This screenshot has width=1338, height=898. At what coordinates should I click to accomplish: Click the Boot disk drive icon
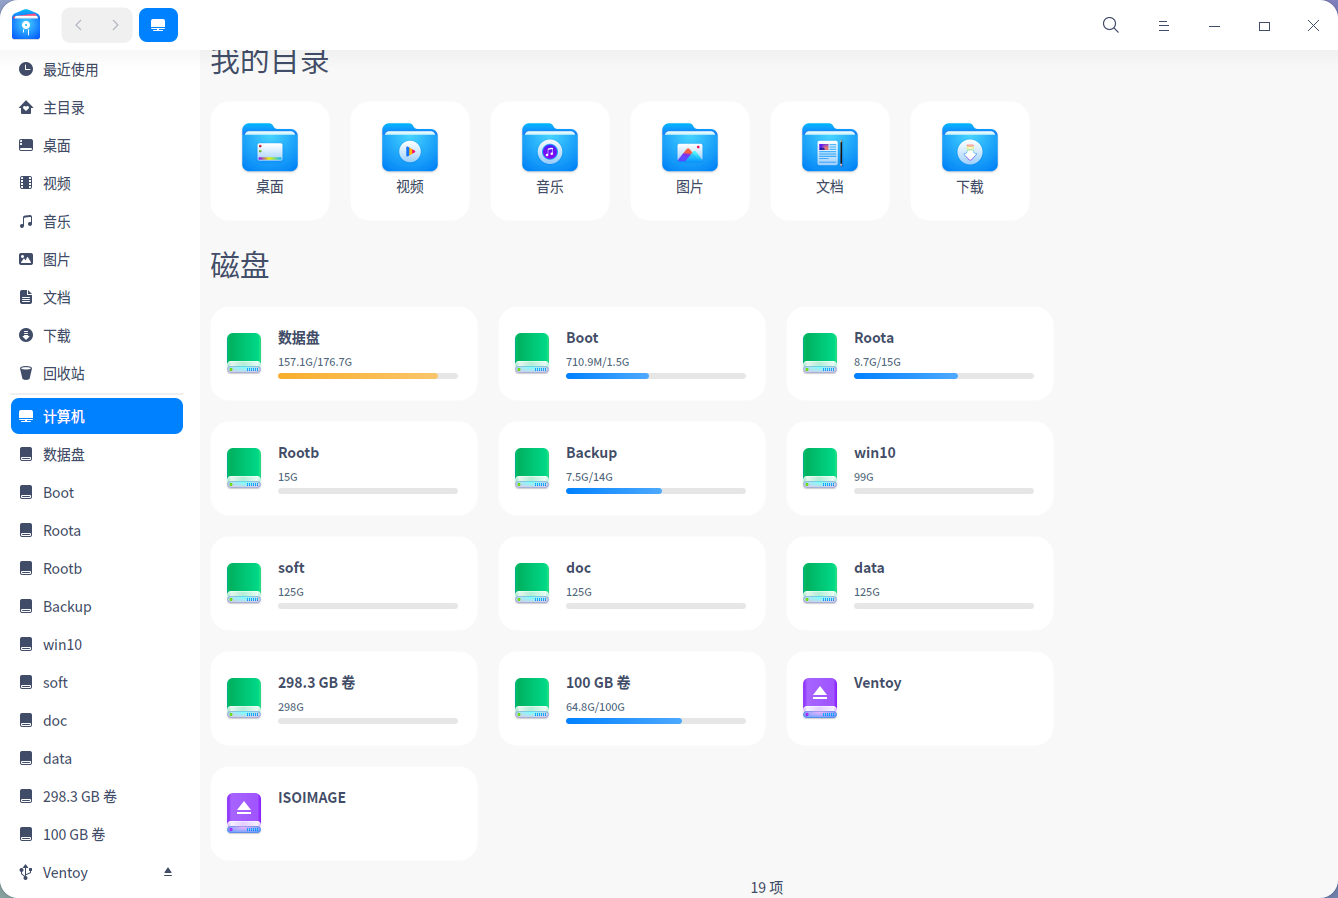[x=532, y=354]
